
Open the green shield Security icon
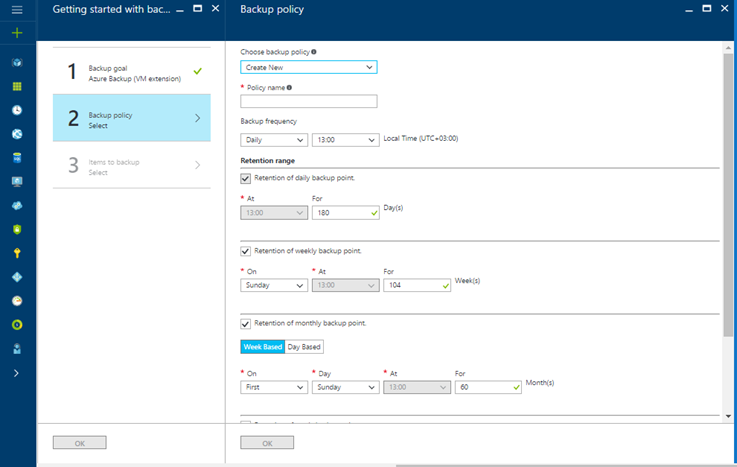(17, 229)
